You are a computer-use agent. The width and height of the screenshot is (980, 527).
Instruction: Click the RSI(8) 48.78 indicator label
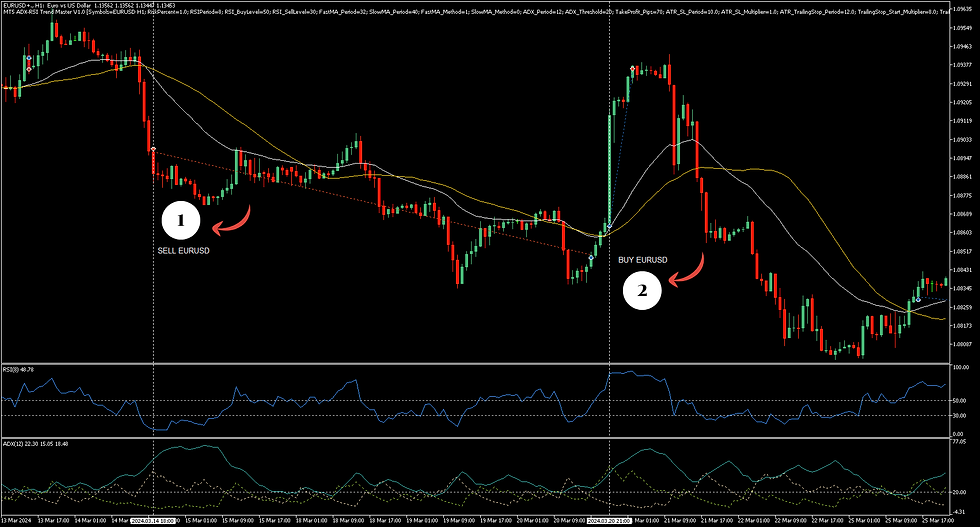(18, 369)
